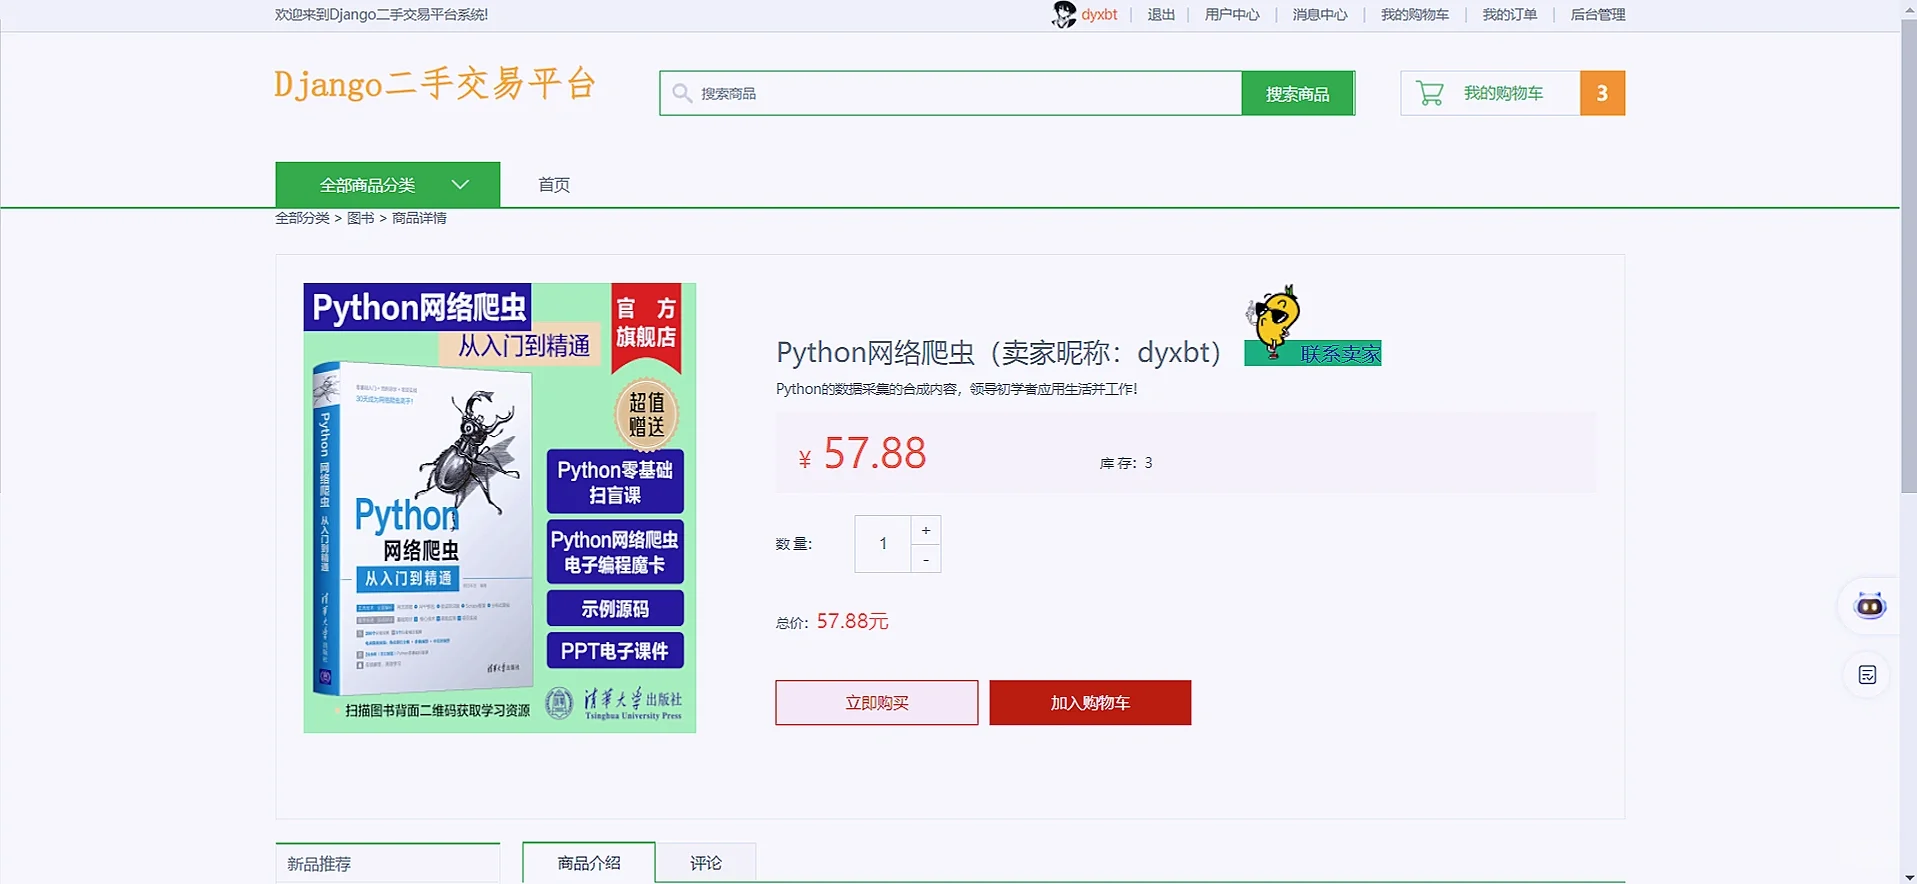Image resolution: width=1917 pixels, height=884 pixels.
Task: Click the product title Python网络爬虫
Action: (x=999, y=352)
